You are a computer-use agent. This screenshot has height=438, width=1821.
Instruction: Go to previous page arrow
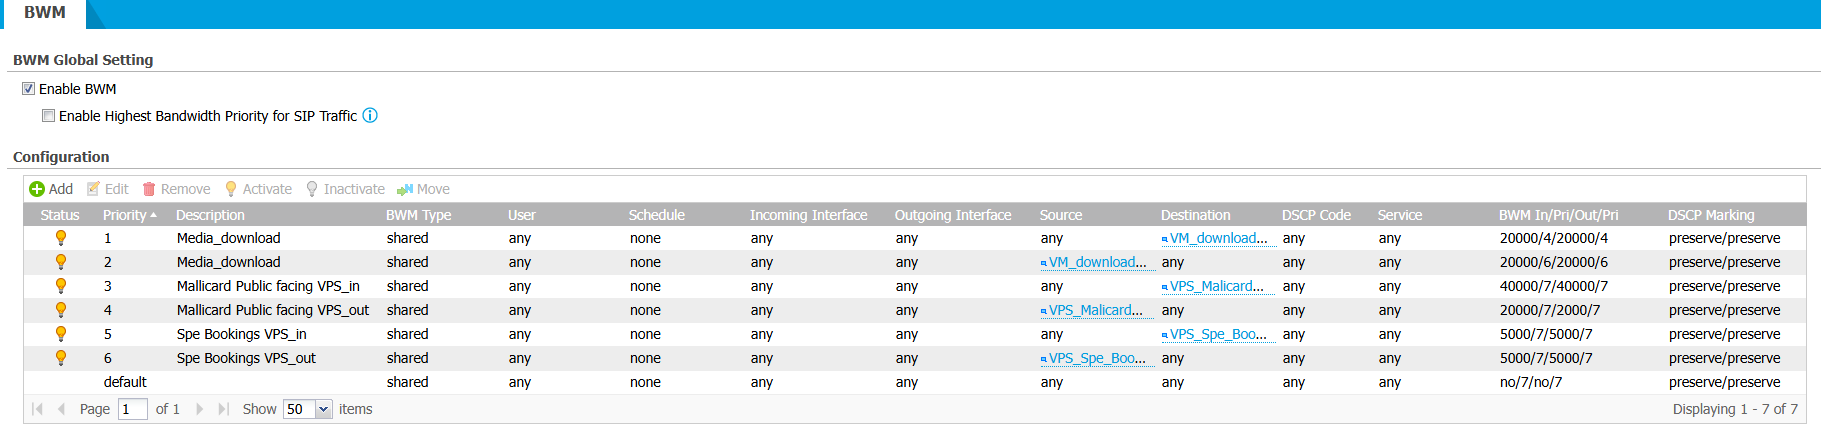click(x=61, y=409)
